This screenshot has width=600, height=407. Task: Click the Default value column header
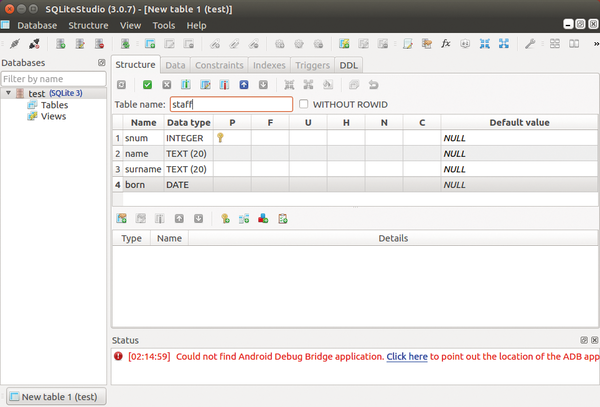519,122
